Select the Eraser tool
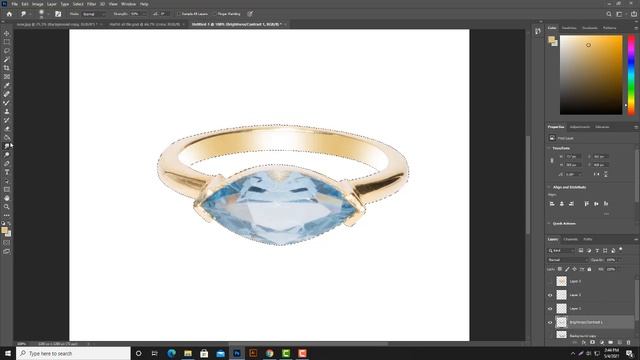The height and width of the screenshot is (360, 640). 7,129
